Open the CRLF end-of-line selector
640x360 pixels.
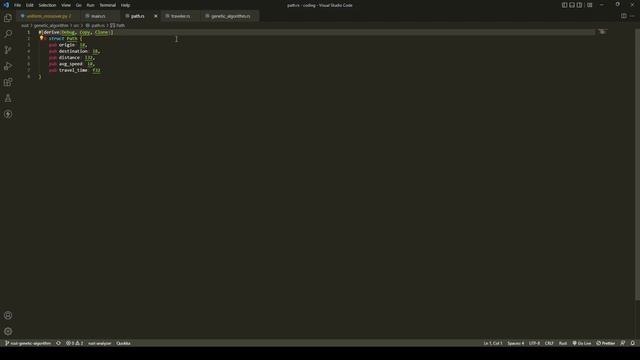(549, 343)
